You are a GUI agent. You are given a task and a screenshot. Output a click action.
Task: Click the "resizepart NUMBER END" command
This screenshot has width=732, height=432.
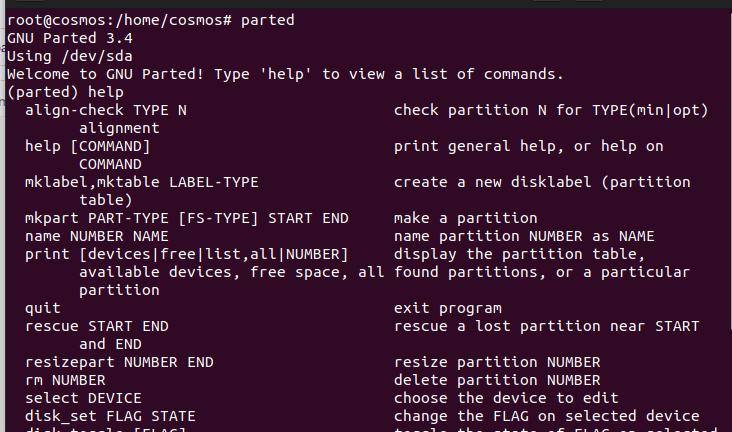[119, 362]
